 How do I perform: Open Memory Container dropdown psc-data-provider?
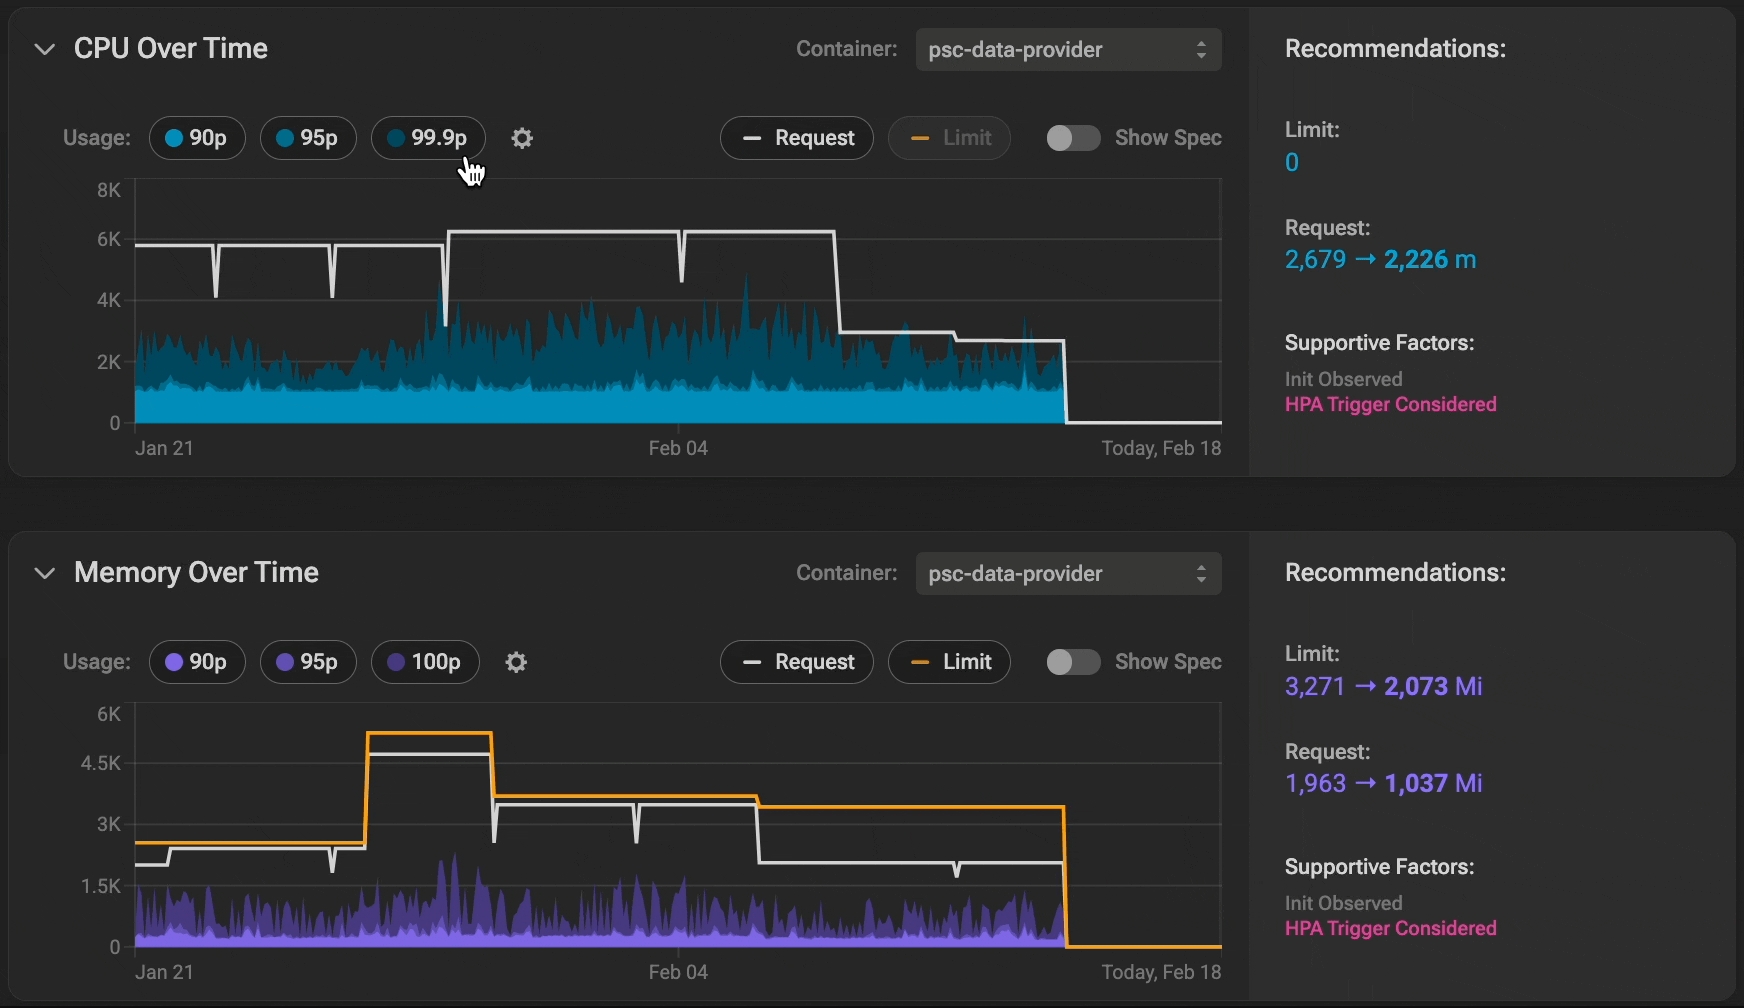[x=1068, y=574]
